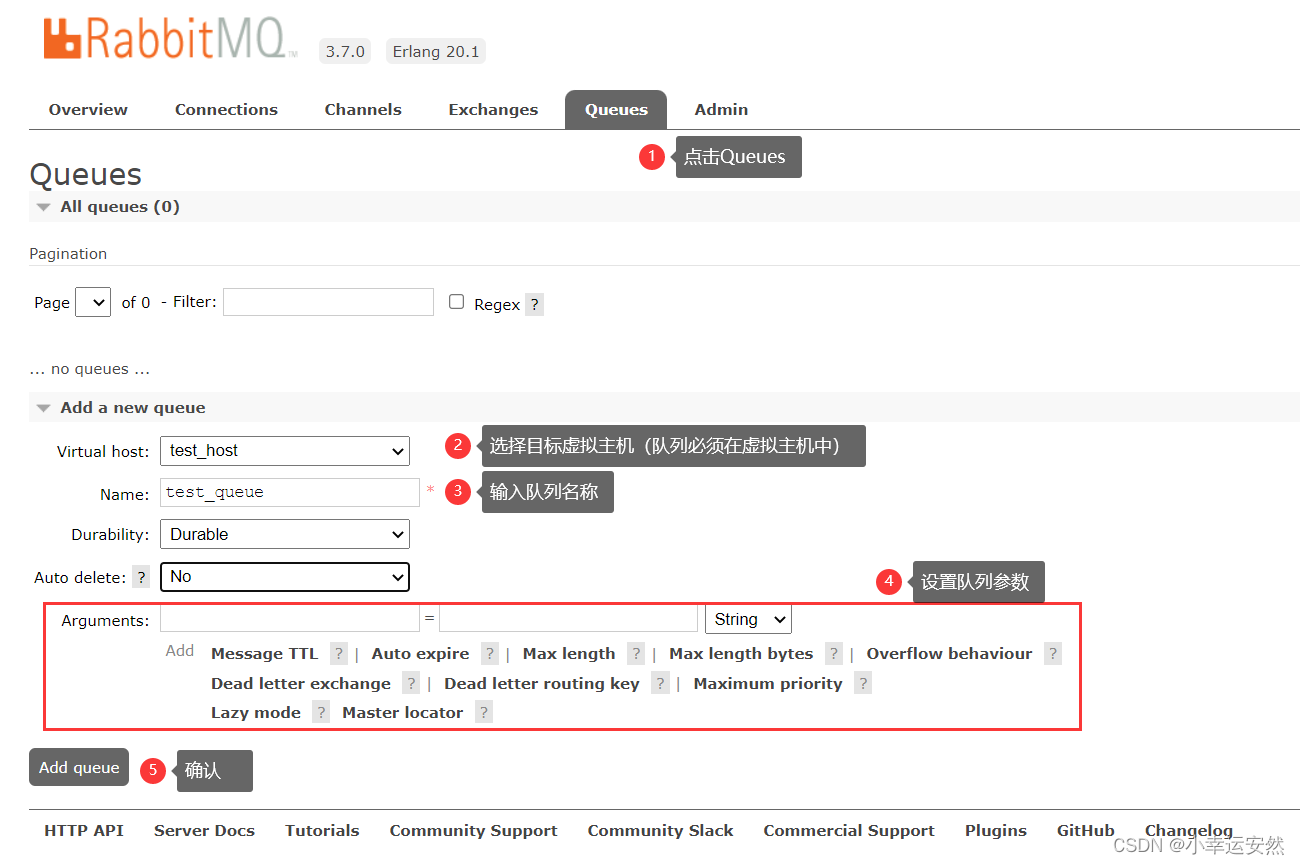
Task: Add the Lazy mode argument
Action: pos(256,713)
